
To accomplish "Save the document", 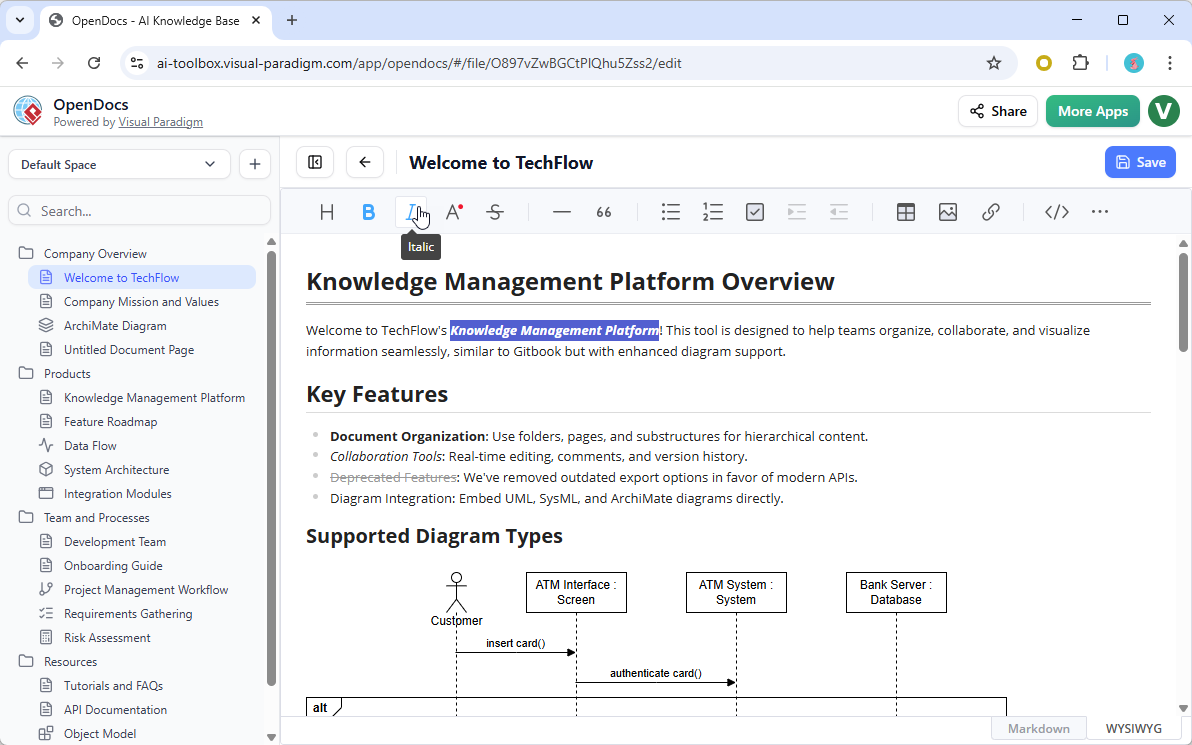I will [x=1140, y=162].
